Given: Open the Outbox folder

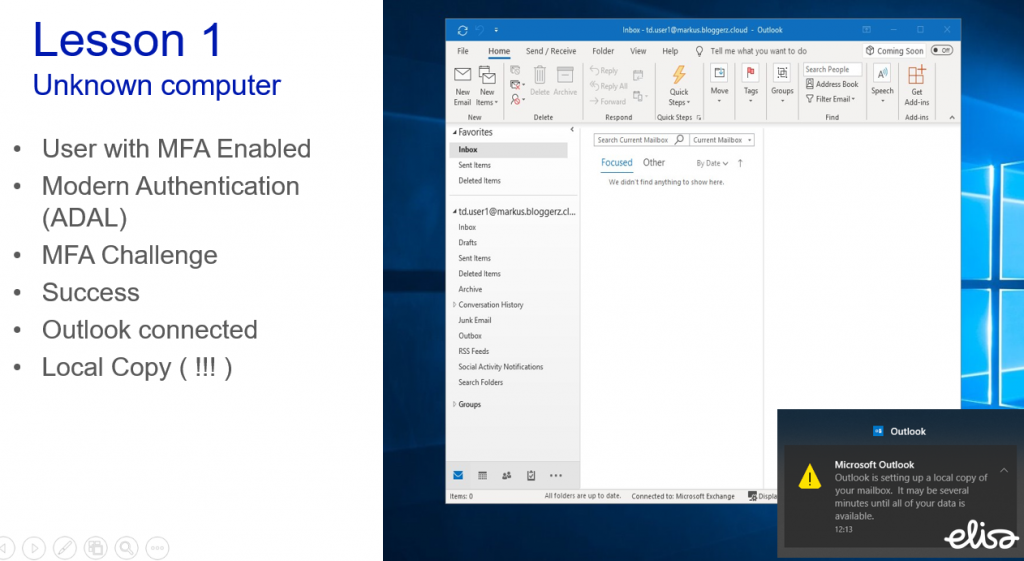Looking at the screenshot, I should pyautogui.click(x=470, y=336).
